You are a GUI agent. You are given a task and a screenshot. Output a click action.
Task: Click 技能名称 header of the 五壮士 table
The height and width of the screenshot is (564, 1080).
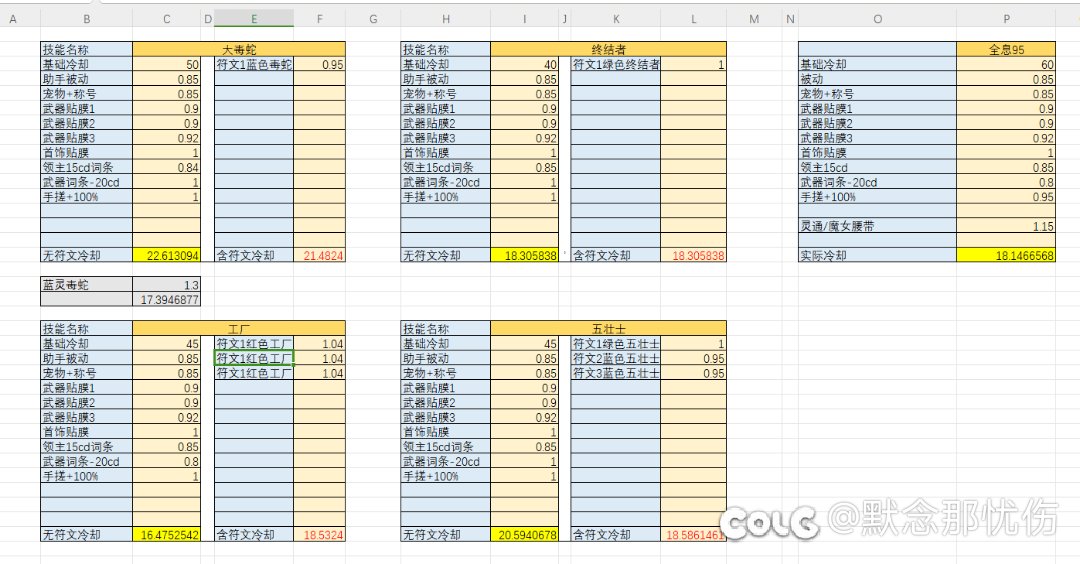[446, 329]
